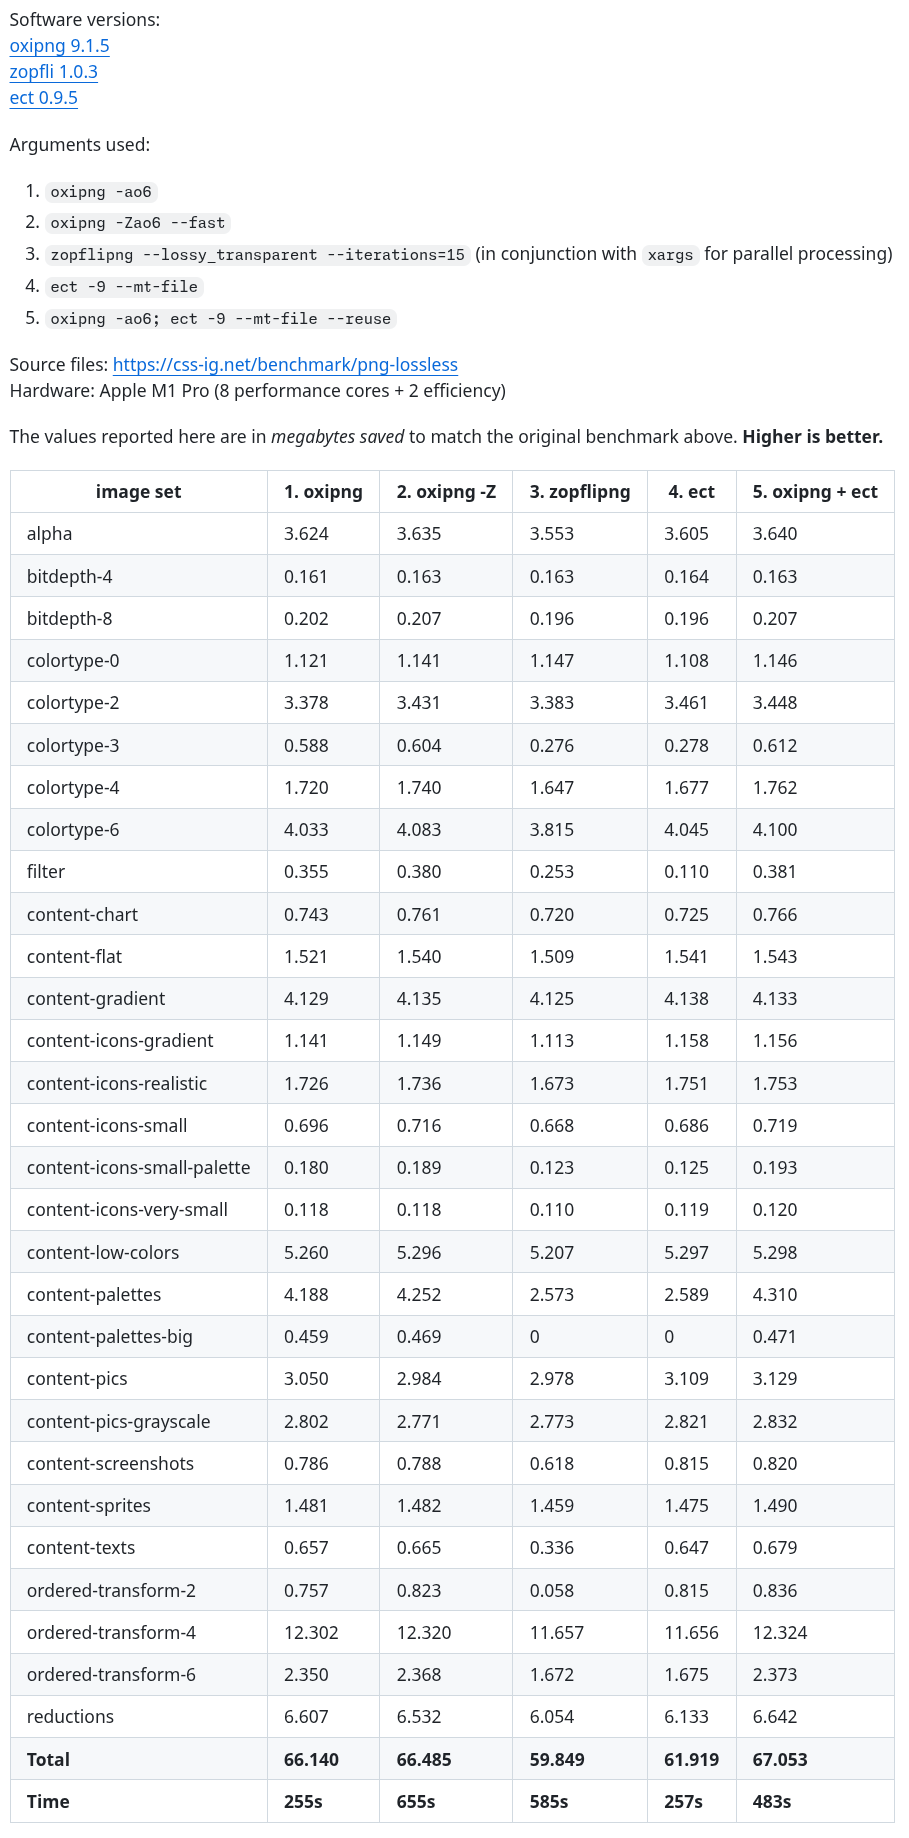Click the '2. oxipng -Z' column header
The width and height of the screenshot is (909, 1838).
446,492
